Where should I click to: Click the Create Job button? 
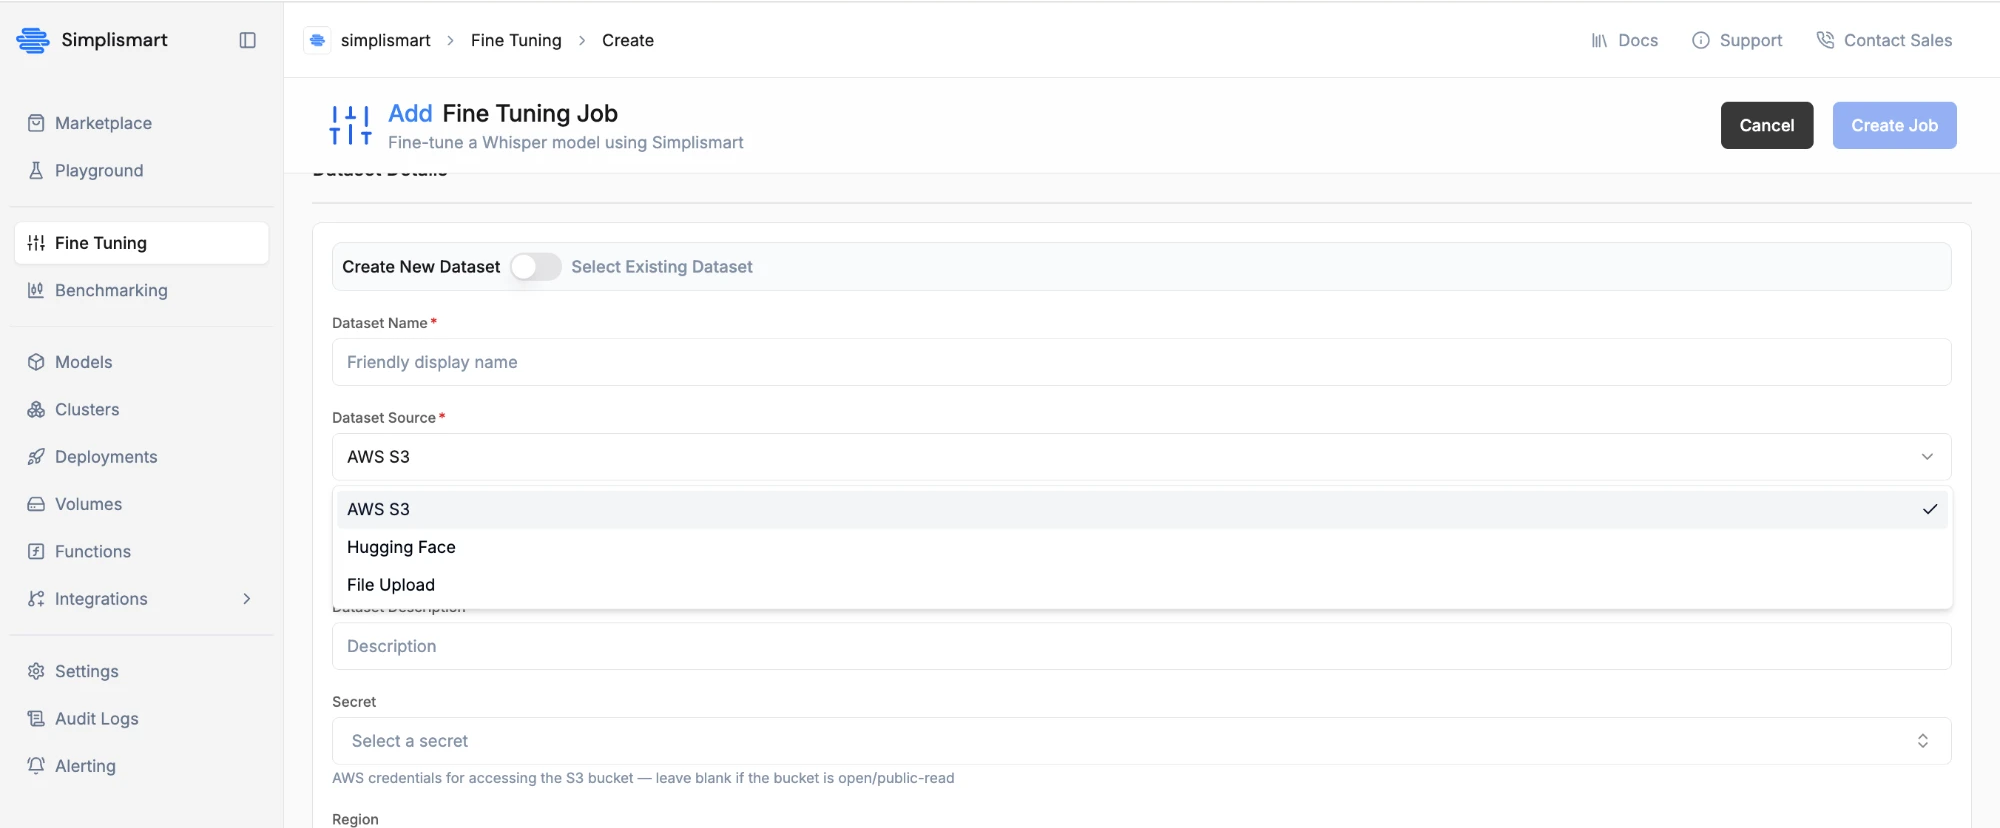pos(1894,125)
